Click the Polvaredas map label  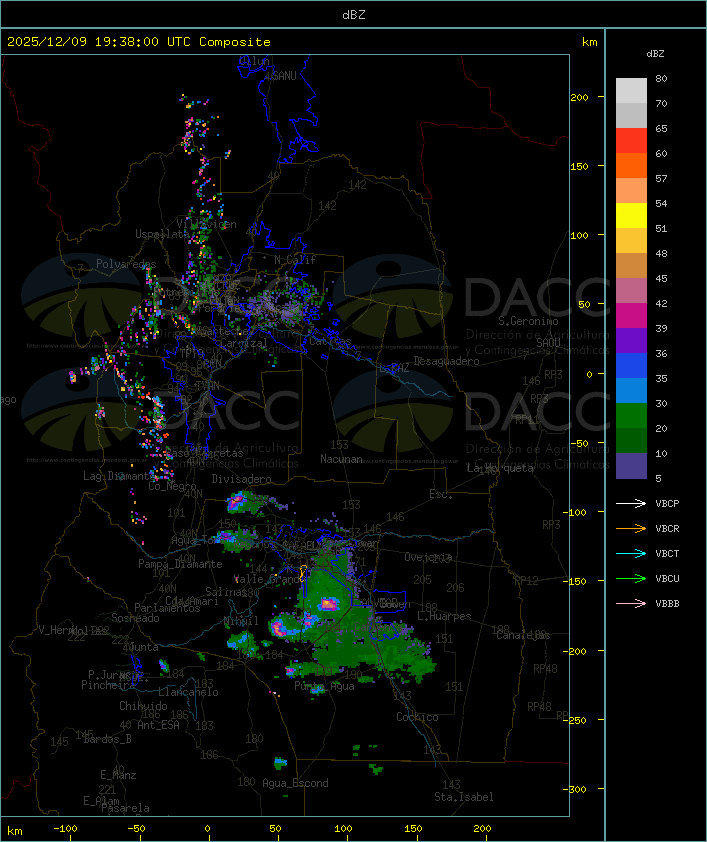[x=126, y=264]
